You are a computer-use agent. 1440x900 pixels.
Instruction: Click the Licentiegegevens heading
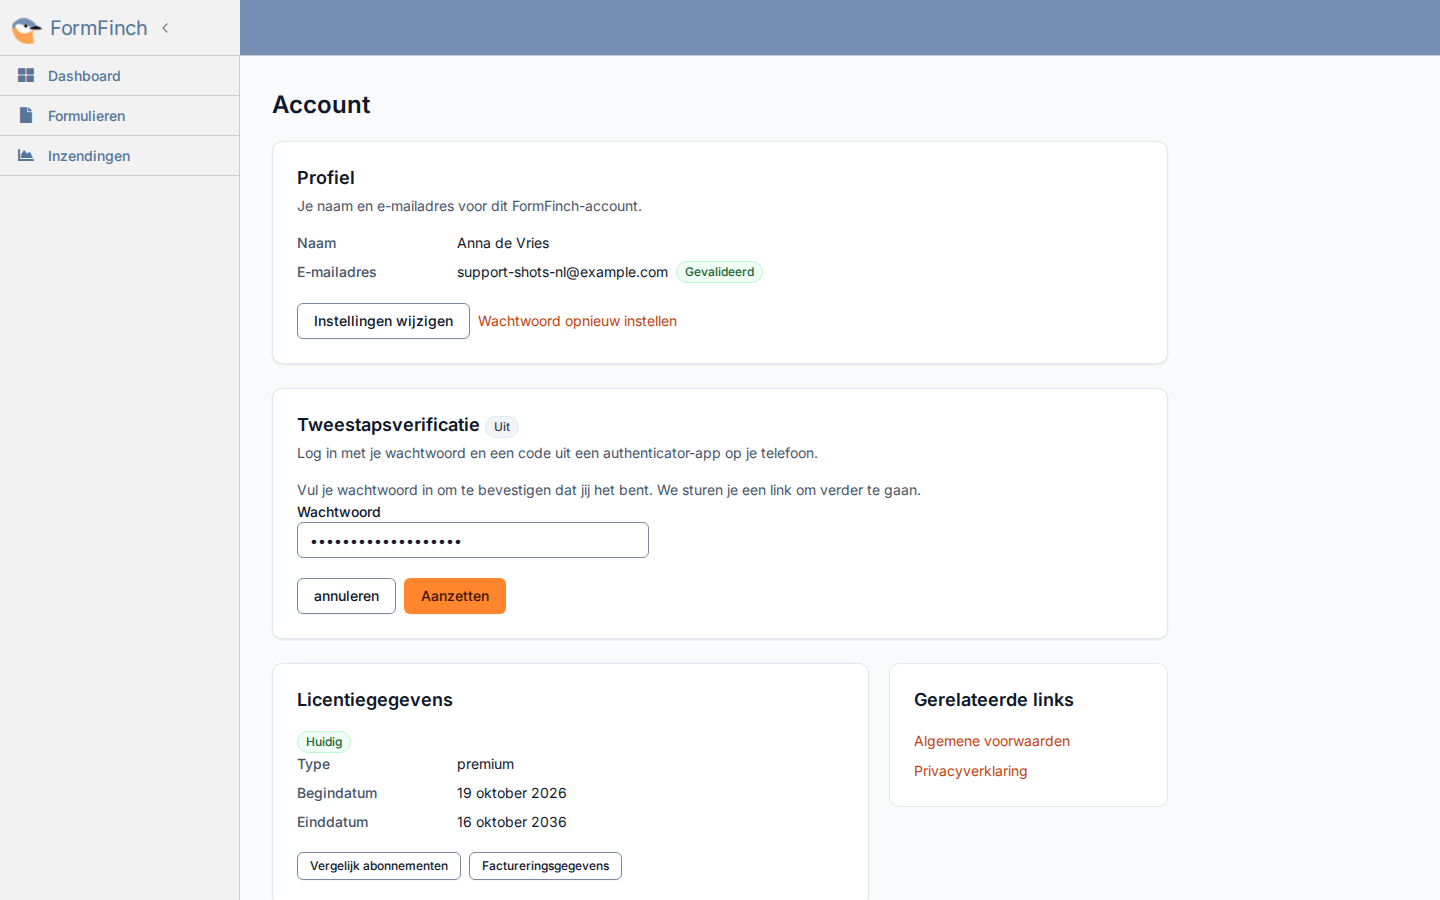click(375, 700)
